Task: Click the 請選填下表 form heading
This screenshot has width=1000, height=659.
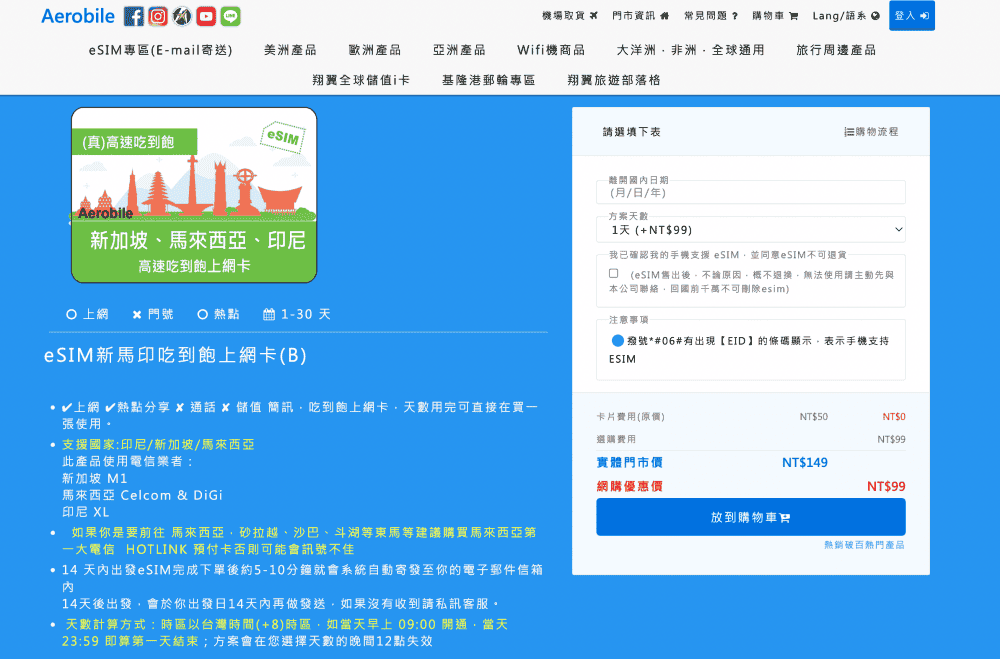Action: (x=631, y=132)
